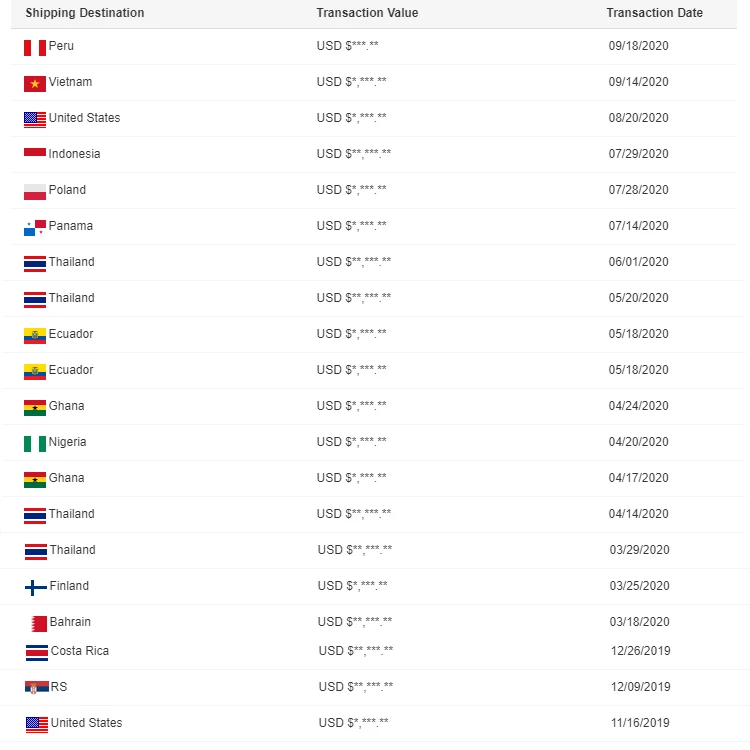Click the 11/16/2019 transaction date
Image resolution: width=750 pixels, height=750 pixels.
coord(640,723)
